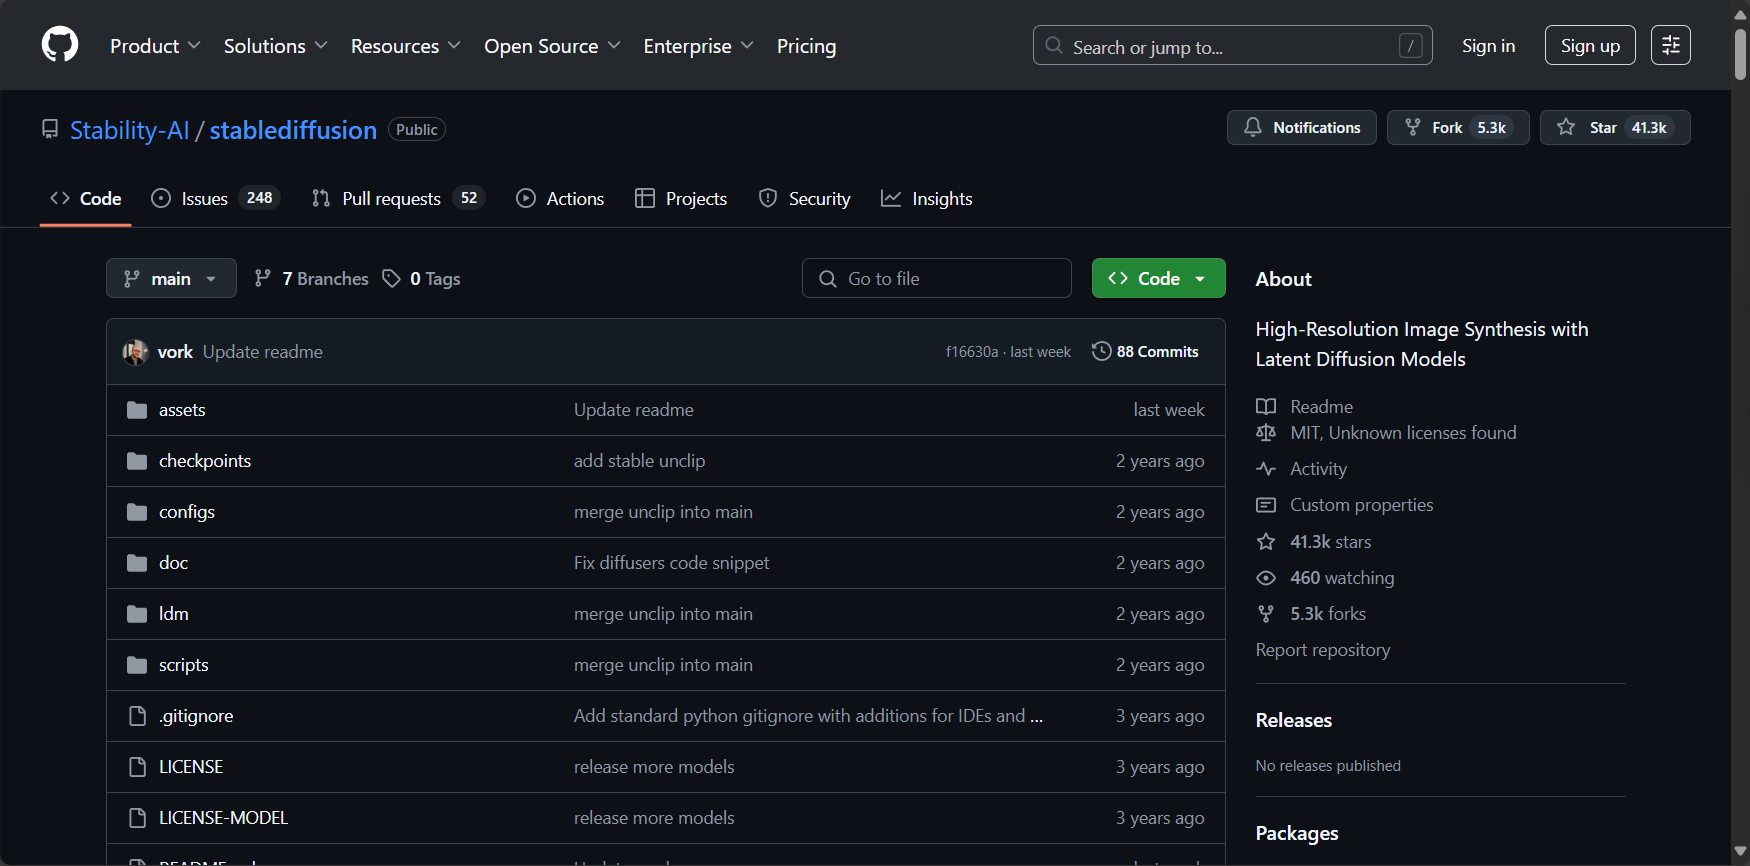Viewport: 1750px width, 866px height.
Task: Open MIT, Unknown licenses found link
Action: [1387, 433]
